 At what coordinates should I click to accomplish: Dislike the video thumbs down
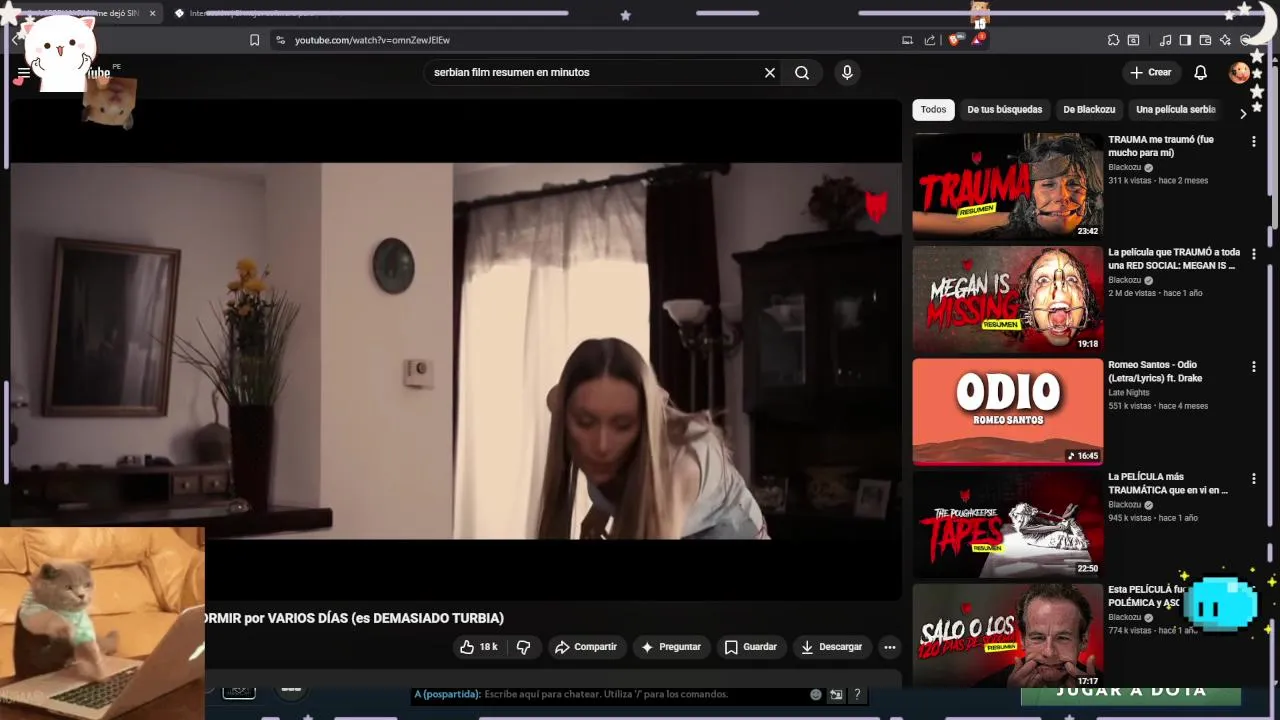coord(523,647)
